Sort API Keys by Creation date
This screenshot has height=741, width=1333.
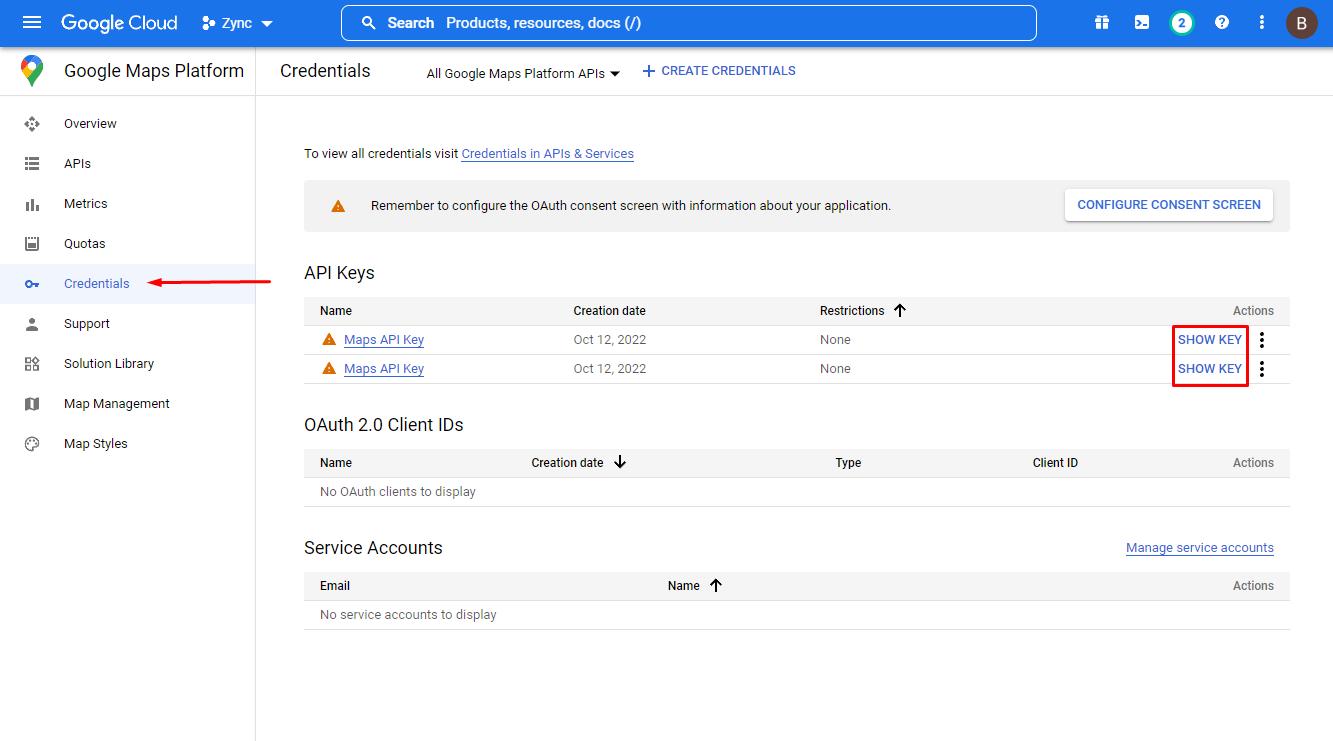610,311
